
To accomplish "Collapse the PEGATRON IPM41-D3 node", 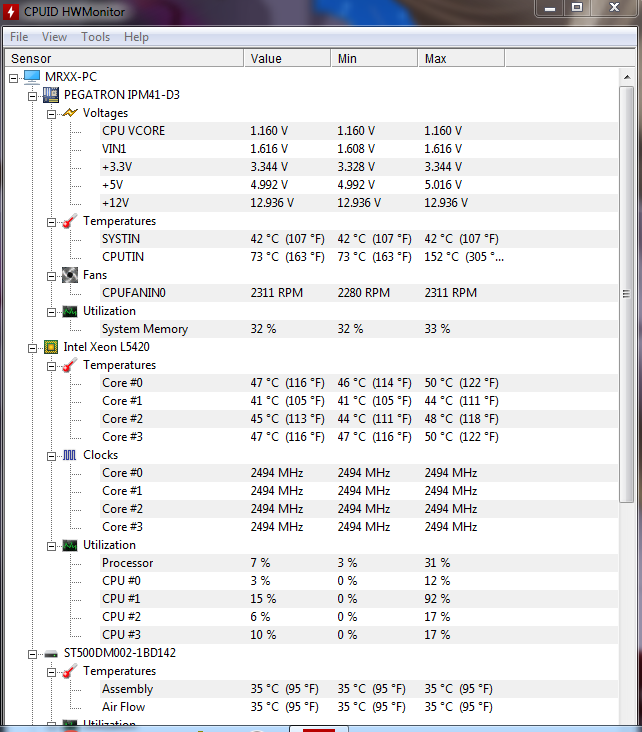I will tap(32, 97).
